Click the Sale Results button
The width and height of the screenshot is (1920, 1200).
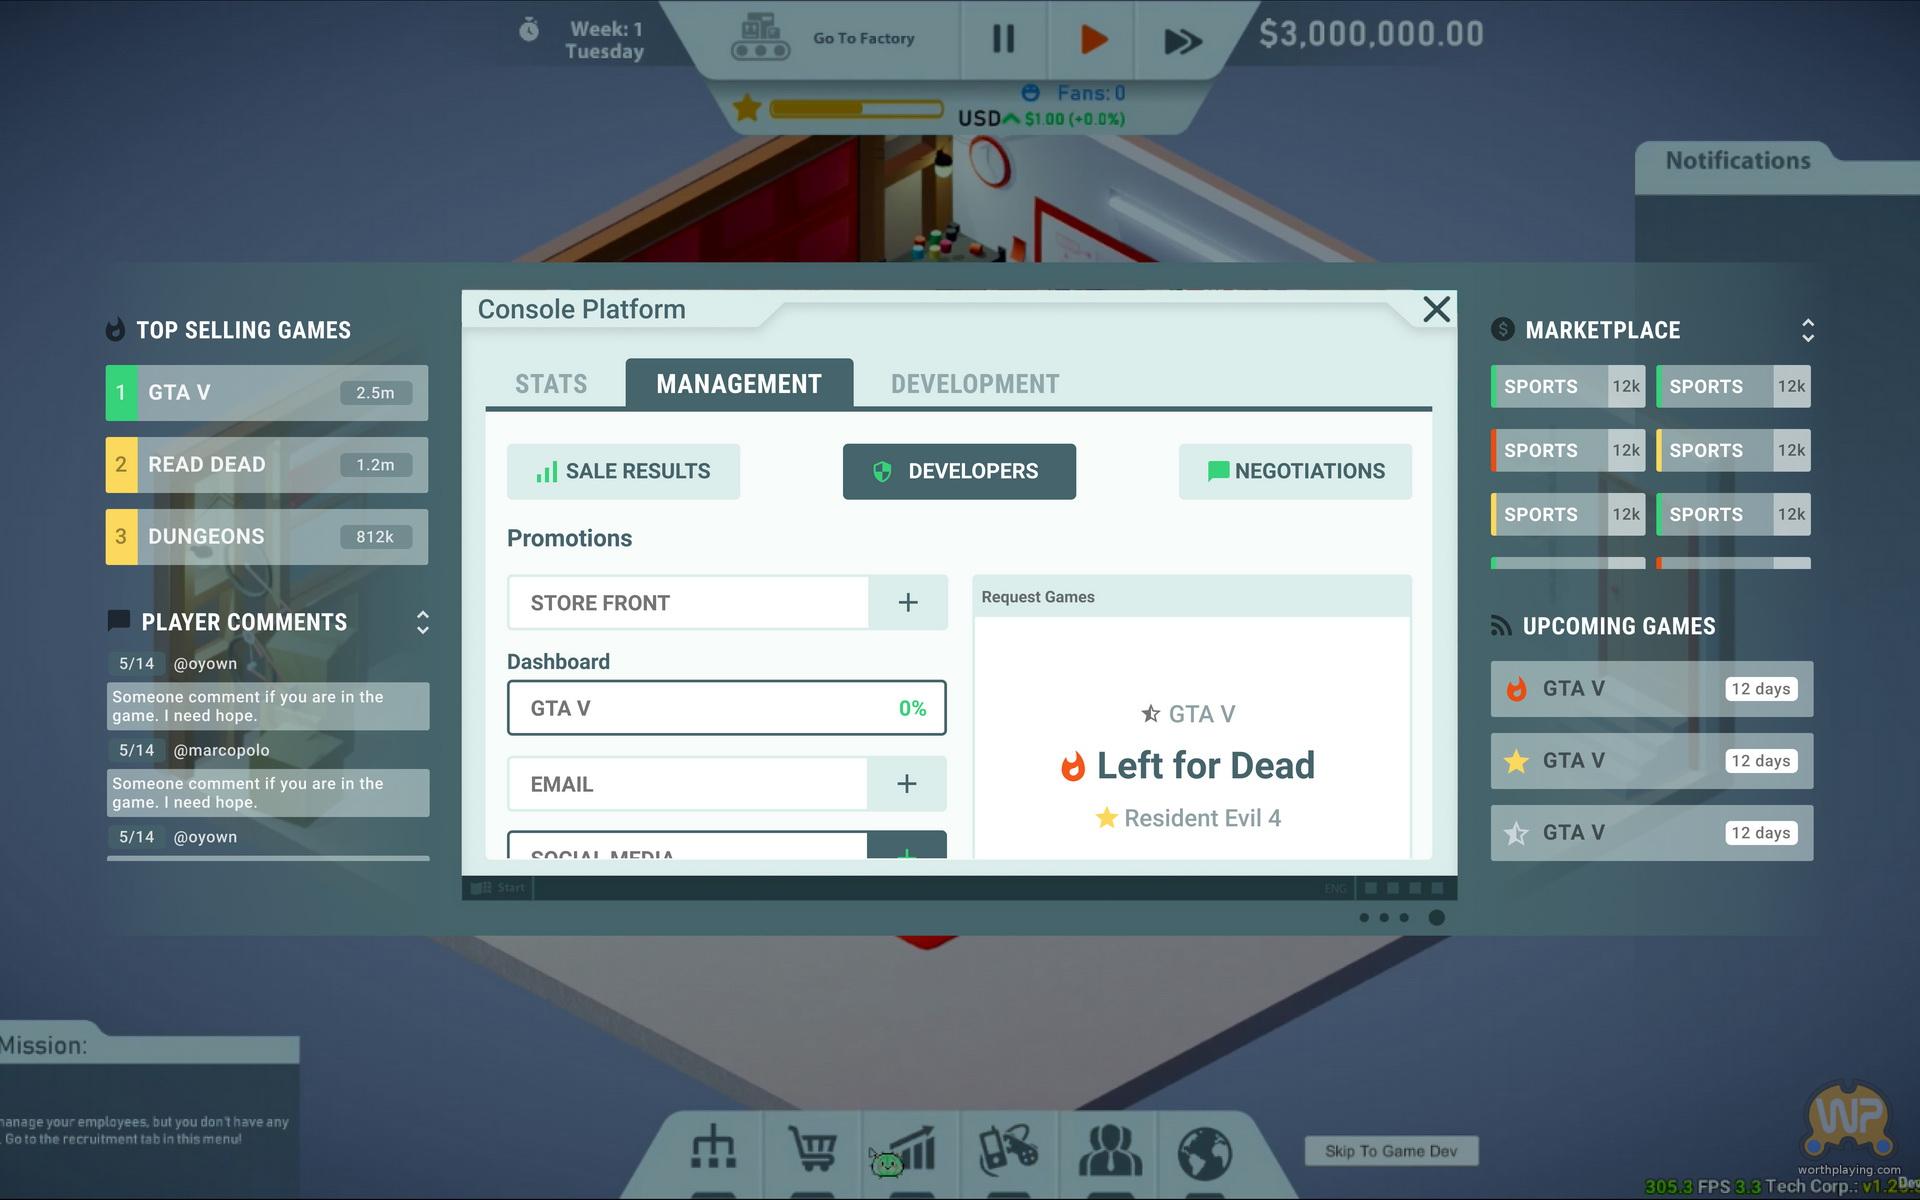(x=623, y=471)
